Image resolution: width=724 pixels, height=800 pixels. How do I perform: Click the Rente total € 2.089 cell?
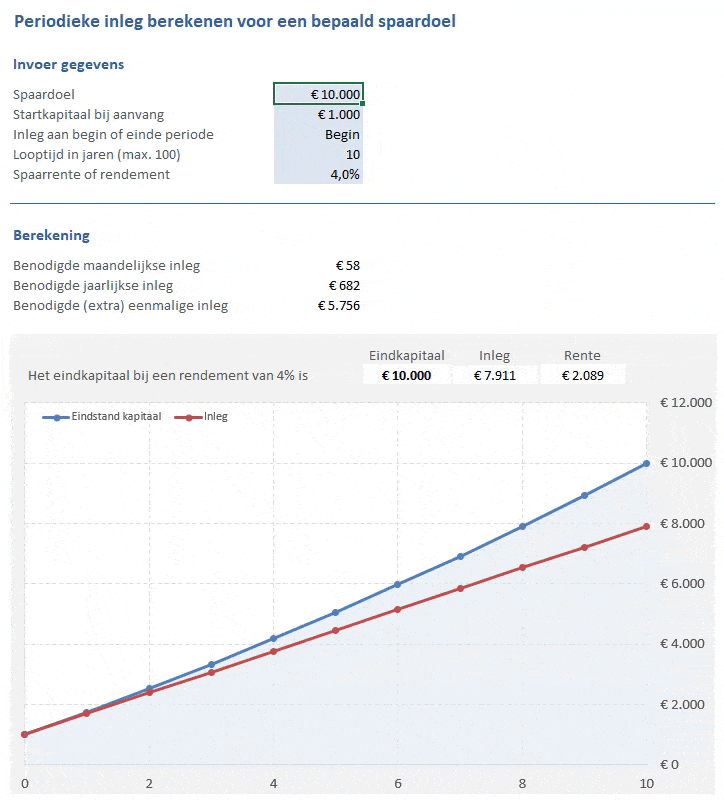582,375
